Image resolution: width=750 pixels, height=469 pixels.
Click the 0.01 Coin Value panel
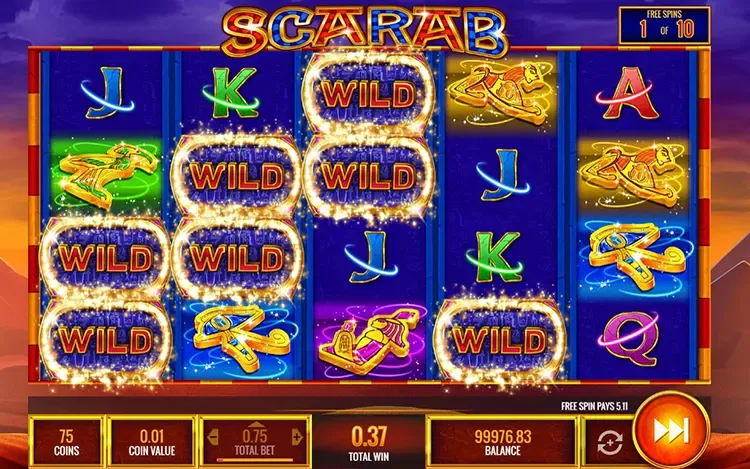(x=152, y=441)
